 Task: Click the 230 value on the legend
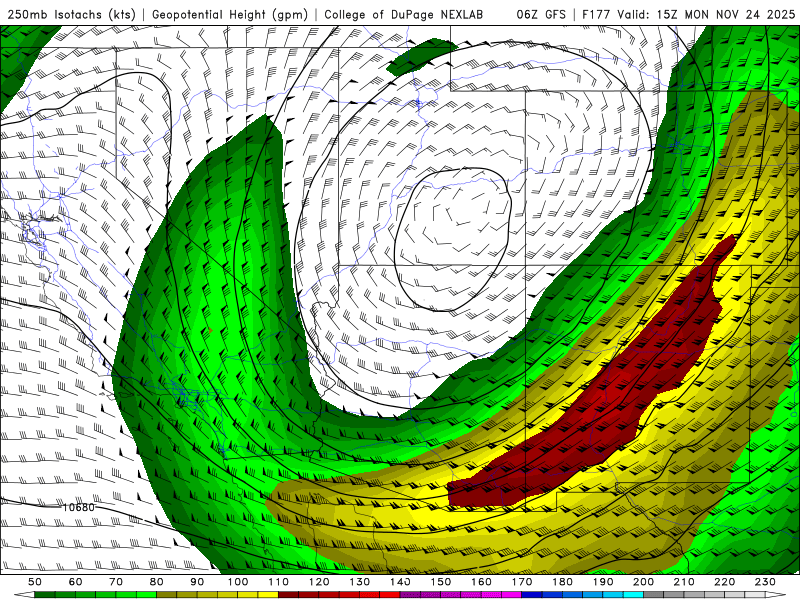(766, 582)
